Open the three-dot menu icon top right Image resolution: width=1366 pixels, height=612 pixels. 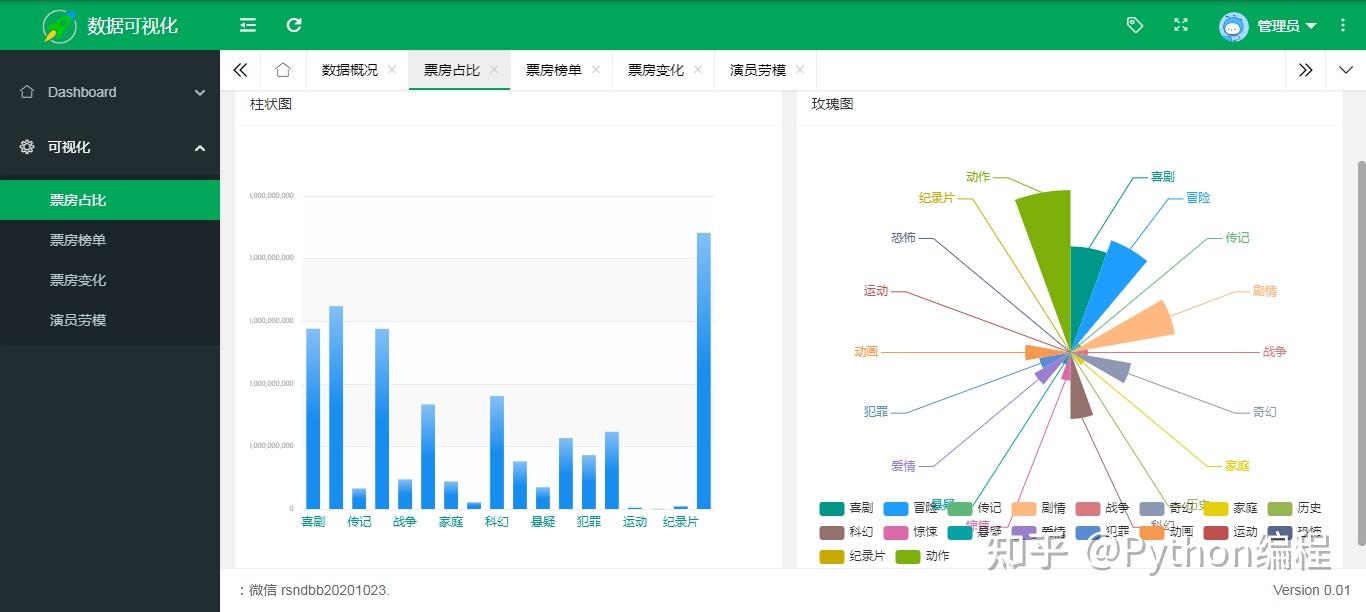pos(1343,24)
